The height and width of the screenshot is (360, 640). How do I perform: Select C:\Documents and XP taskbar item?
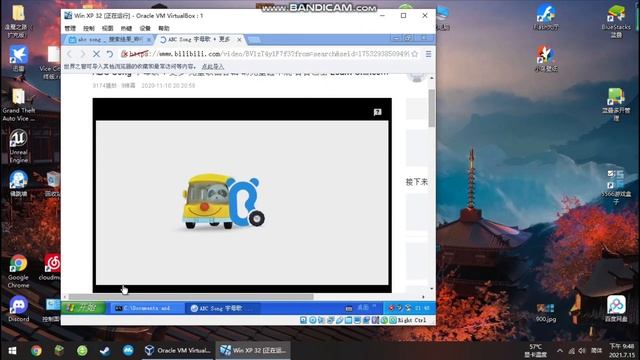click(147, 309)
